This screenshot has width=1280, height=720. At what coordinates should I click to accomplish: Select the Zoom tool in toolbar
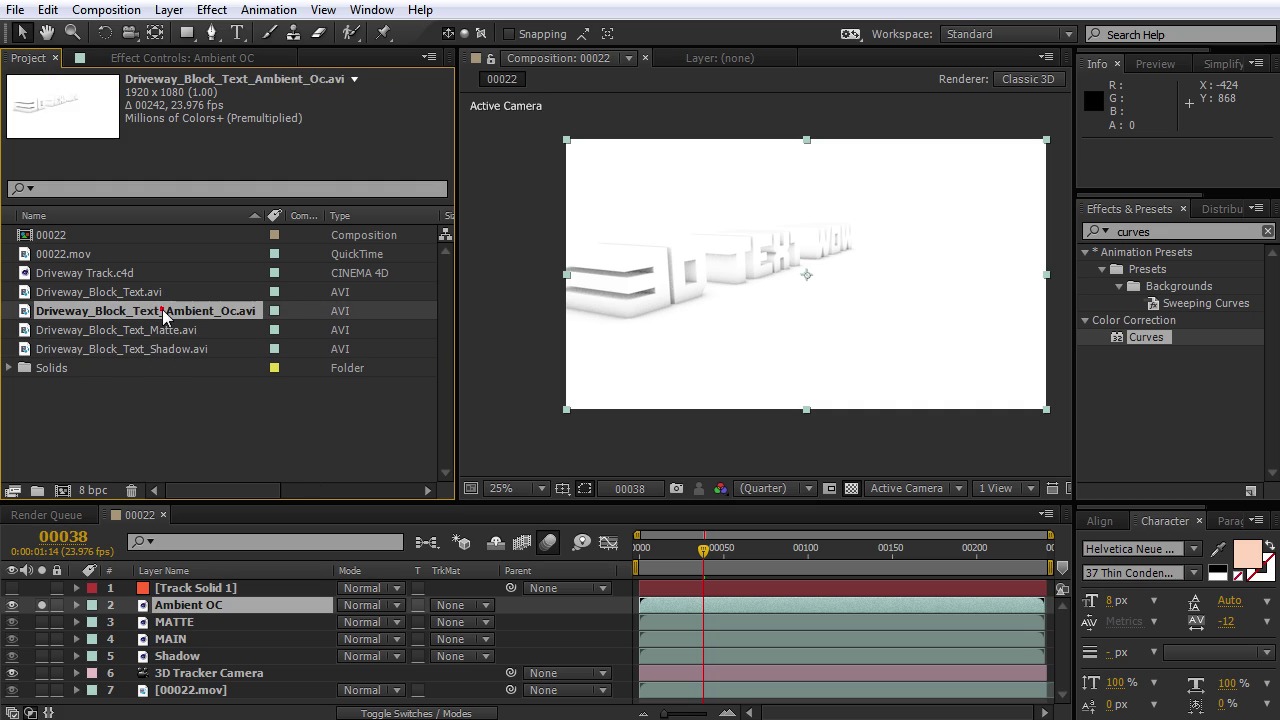(72, 33)
